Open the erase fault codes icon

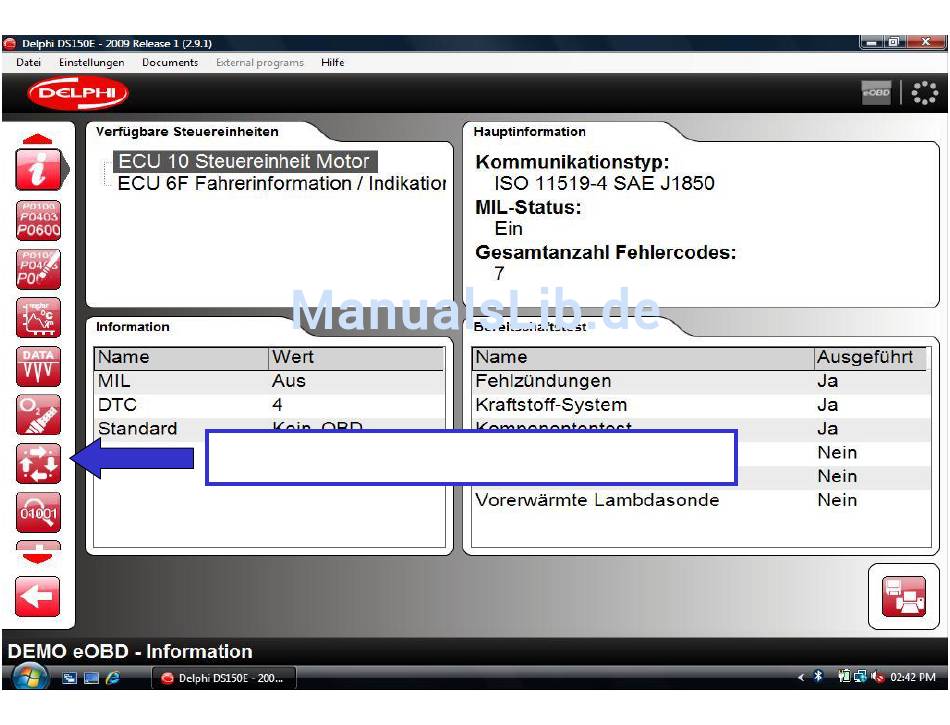(38, 270)
